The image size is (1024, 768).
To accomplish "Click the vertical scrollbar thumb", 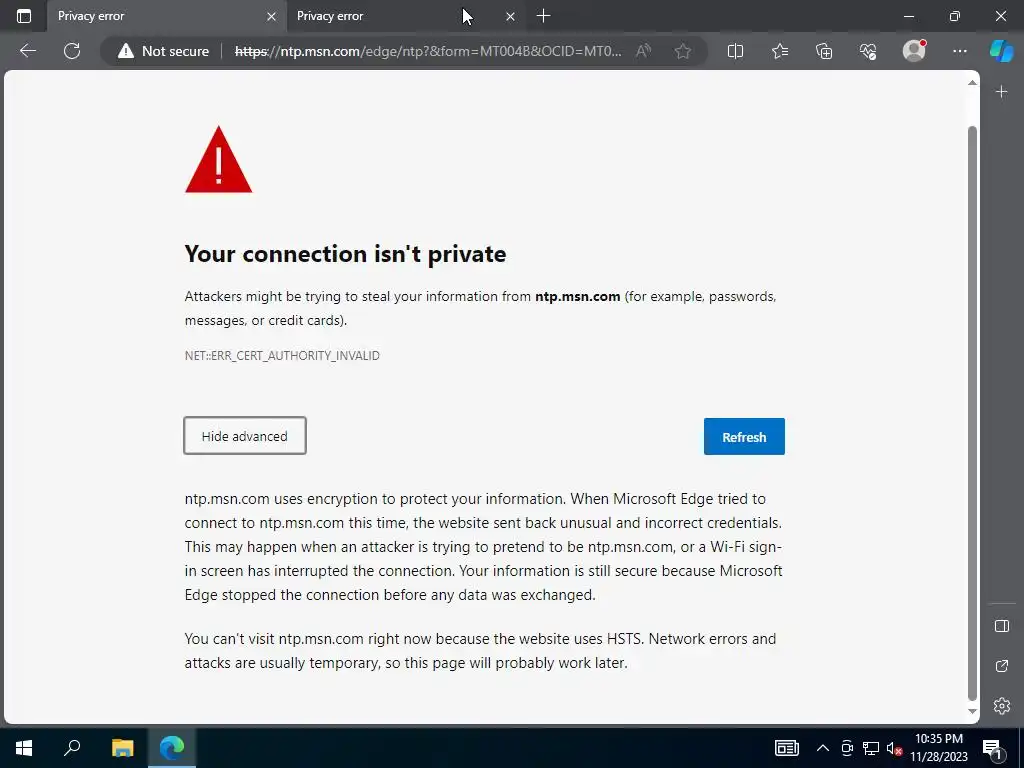I will [x=972, y=413].
